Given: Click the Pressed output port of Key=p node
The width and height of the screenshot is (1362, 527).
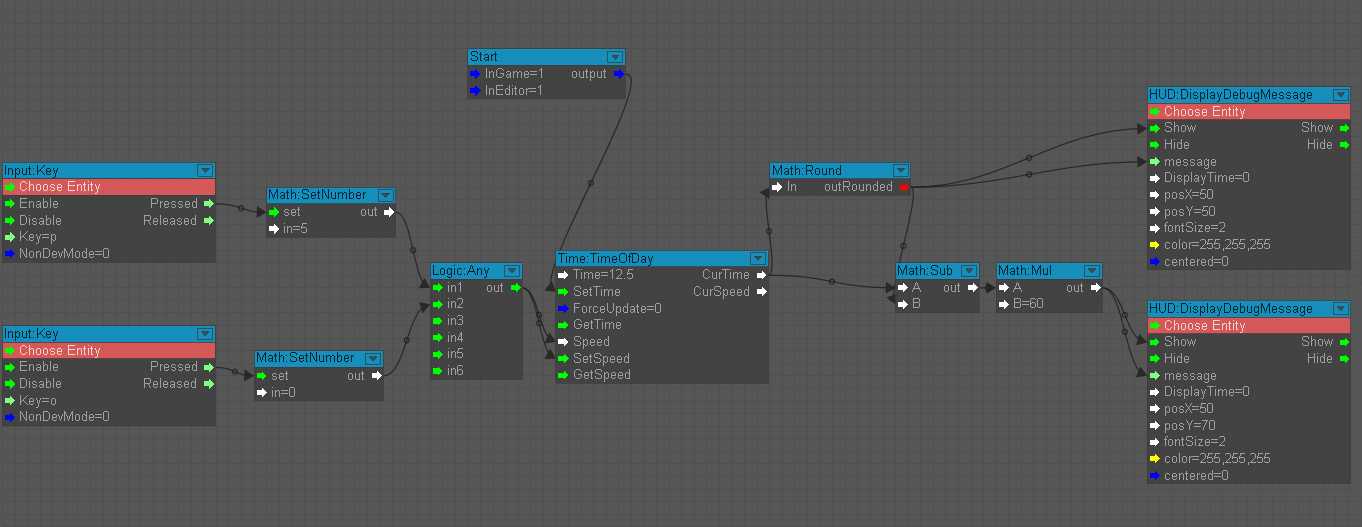Looking at the screenshot, I should 208,204.
